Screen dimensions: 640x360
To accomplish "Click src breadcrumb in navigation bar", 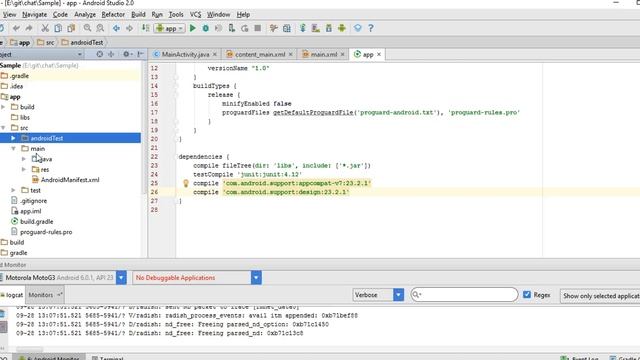I will 45,42.
